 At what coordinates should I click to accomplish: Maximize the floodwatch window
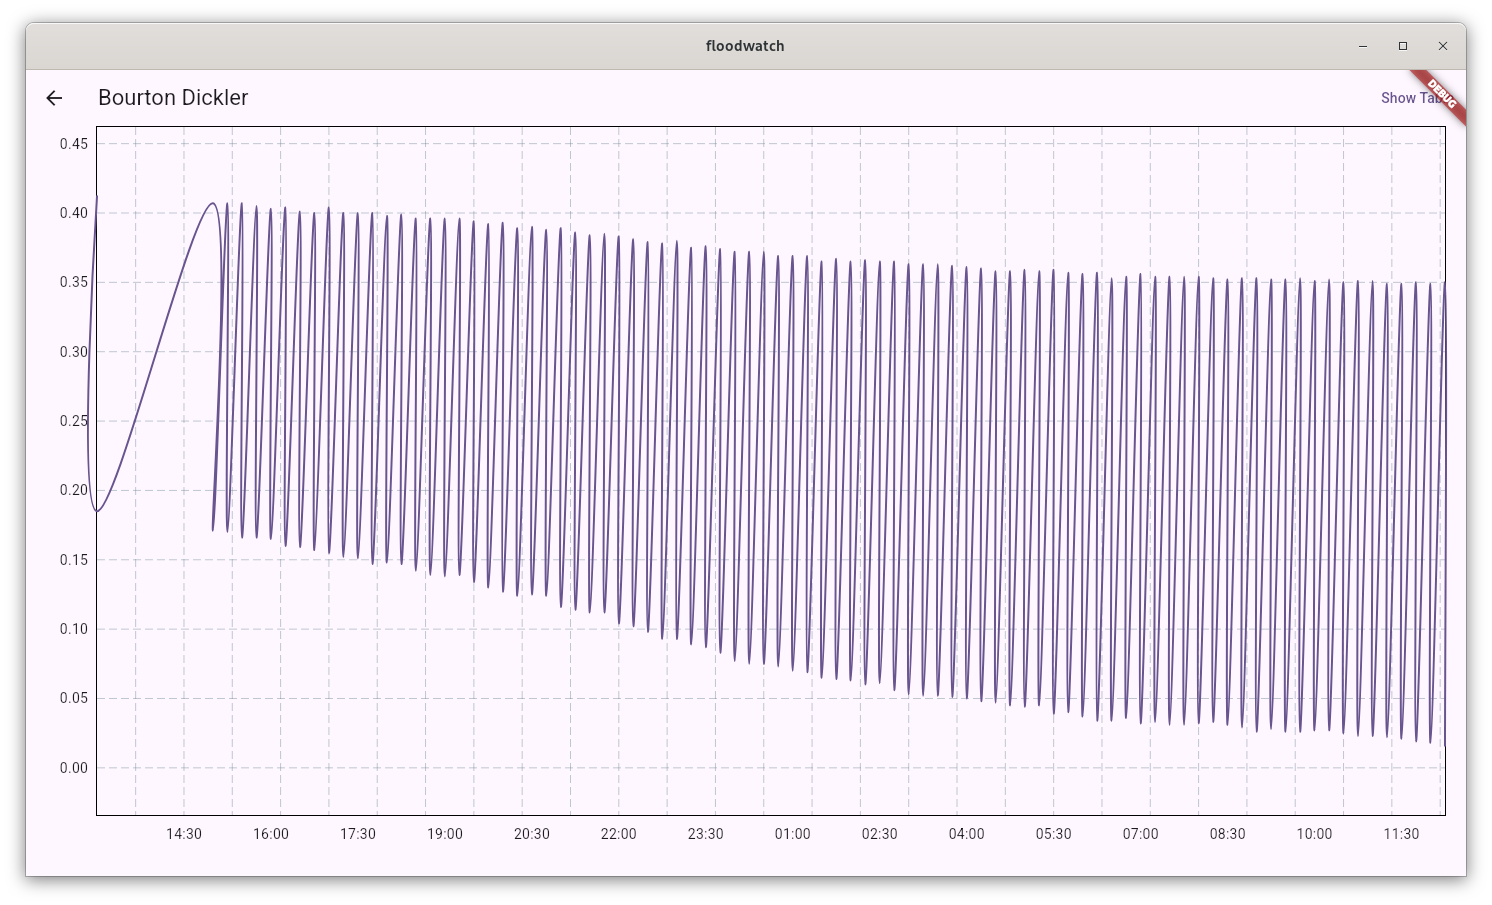[x=1403, y=46]
